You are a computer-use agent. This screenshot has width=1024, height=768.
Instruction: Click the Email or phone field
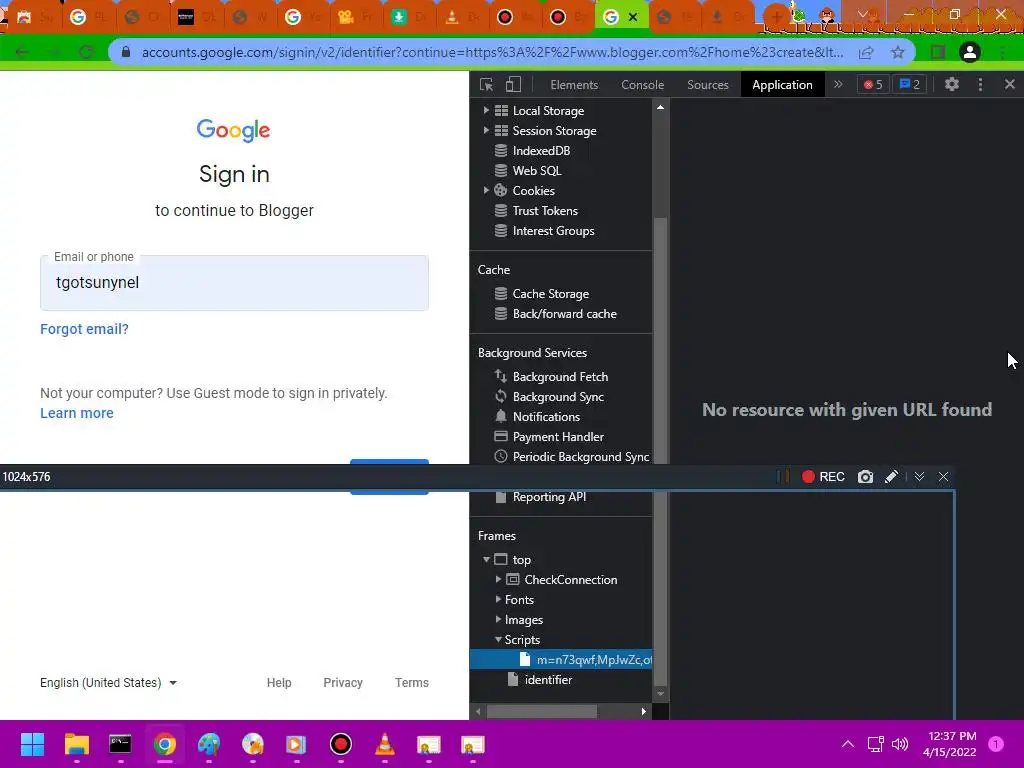(x=234, y=283)
